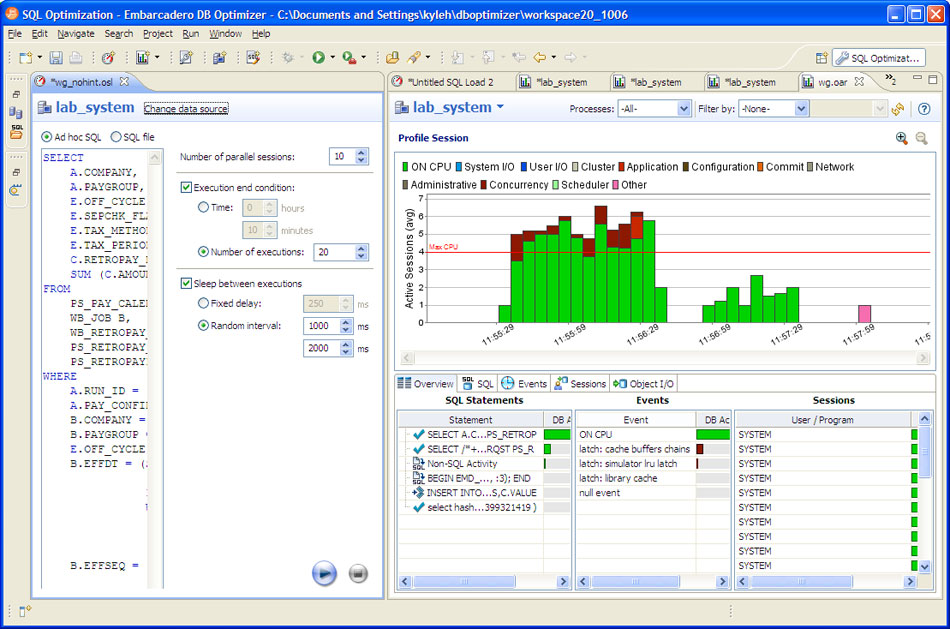Open the Project menu
The image size is (950, 629).
click(x=158, y=34)
